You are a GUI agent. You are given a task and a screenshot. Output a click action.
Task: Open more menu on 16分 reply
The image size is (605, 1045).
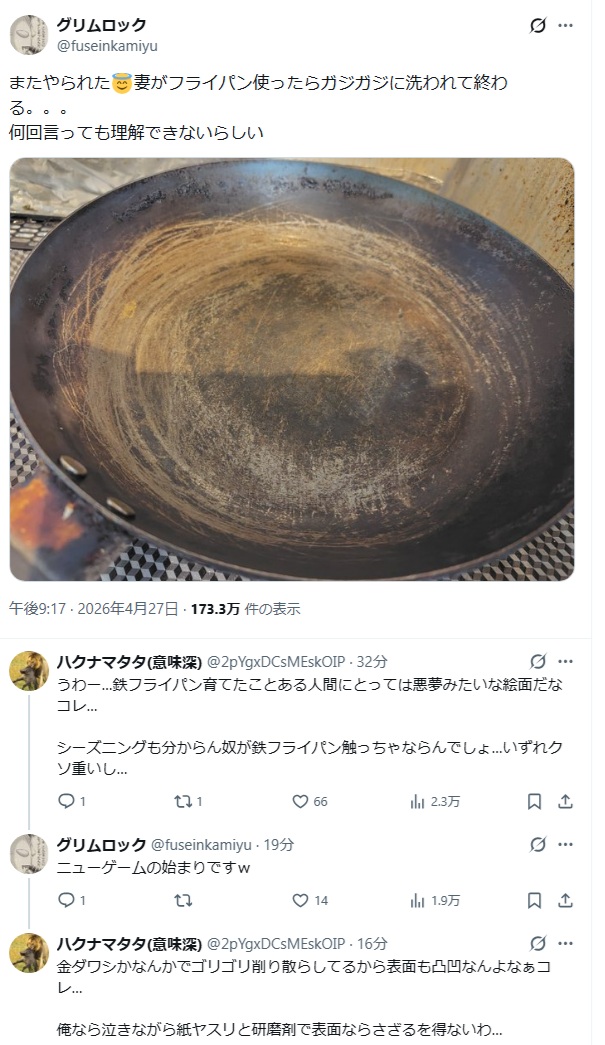coord(566,944)
